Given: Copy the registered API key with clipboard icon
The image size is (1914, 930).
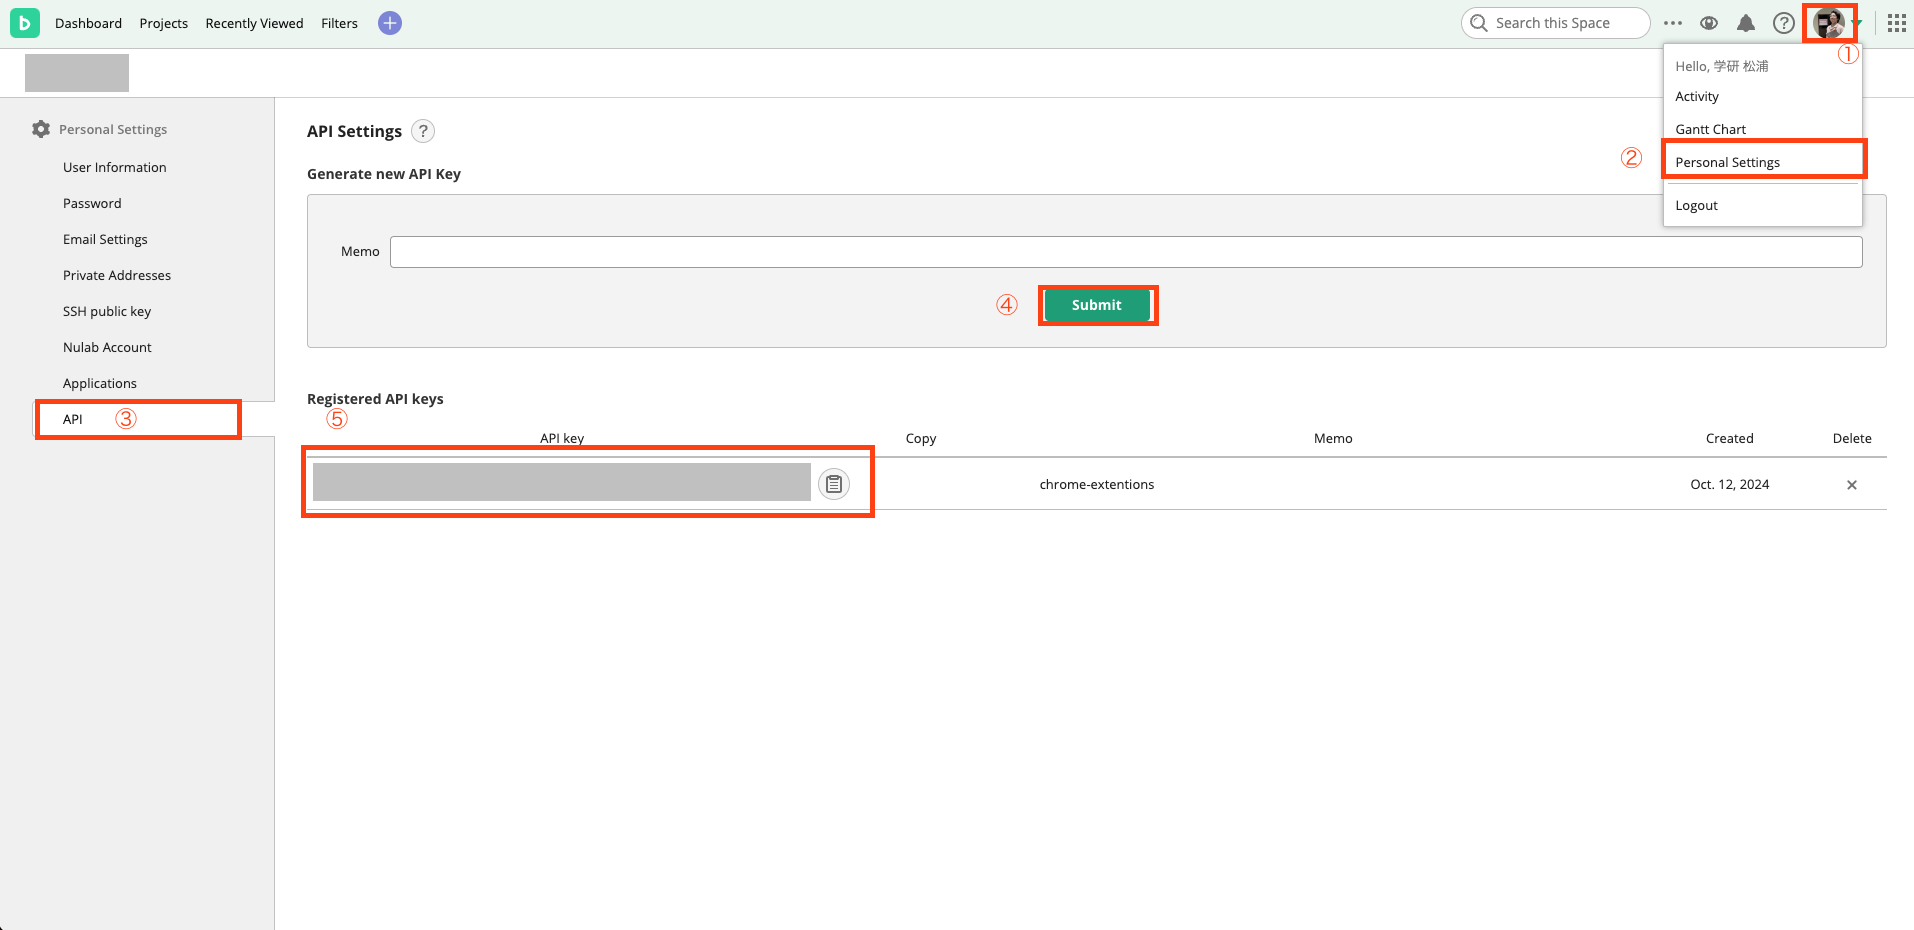Looking at the screenshot, I should click(834, 483).
